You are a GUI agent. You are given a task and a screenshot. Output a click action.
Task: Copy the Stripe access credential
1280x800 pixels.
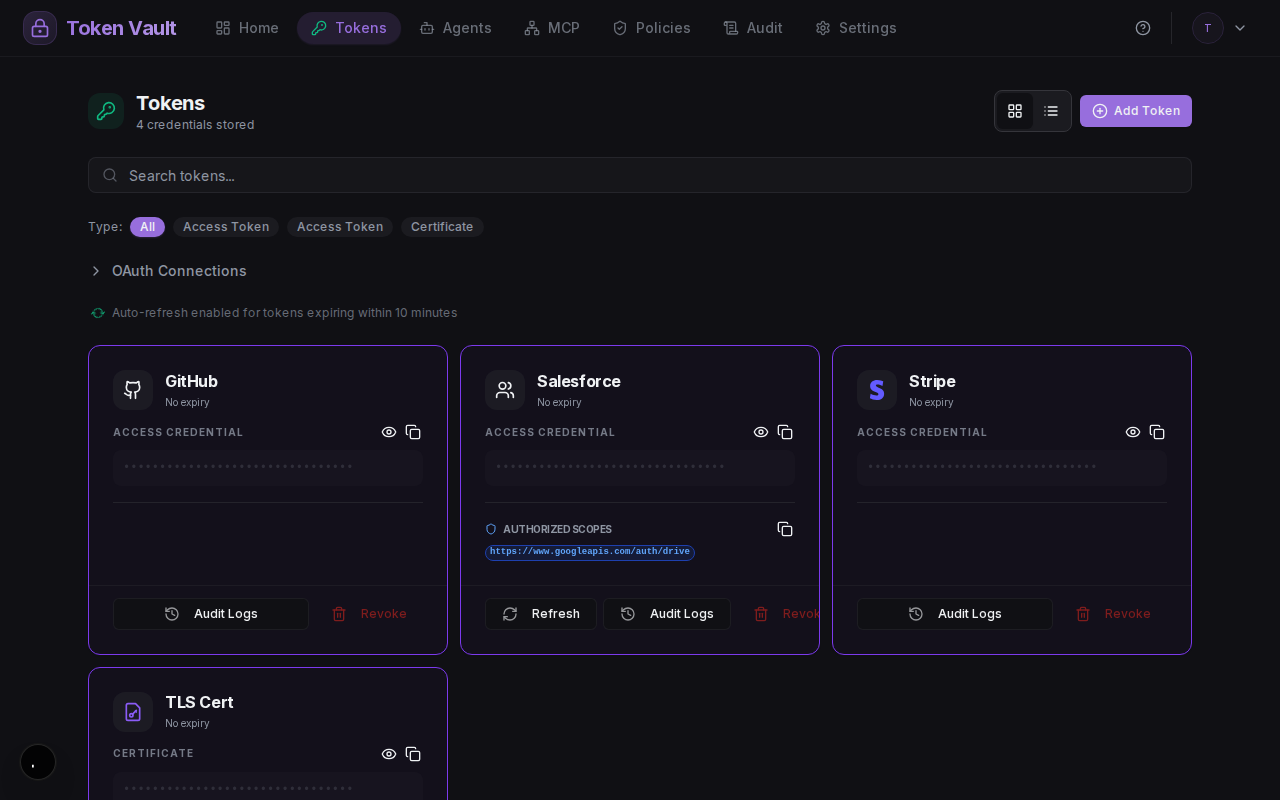pos(1157,432)
